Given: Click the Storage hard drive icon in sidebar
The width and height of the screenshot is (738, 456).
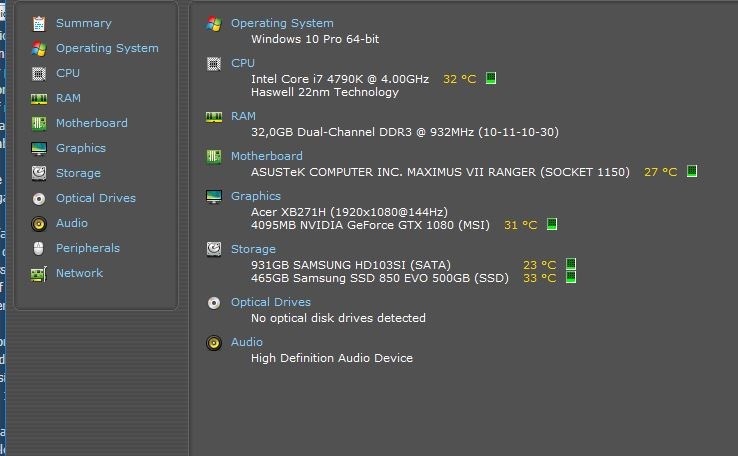Looking at the screenshot, I should coord(39,173).
